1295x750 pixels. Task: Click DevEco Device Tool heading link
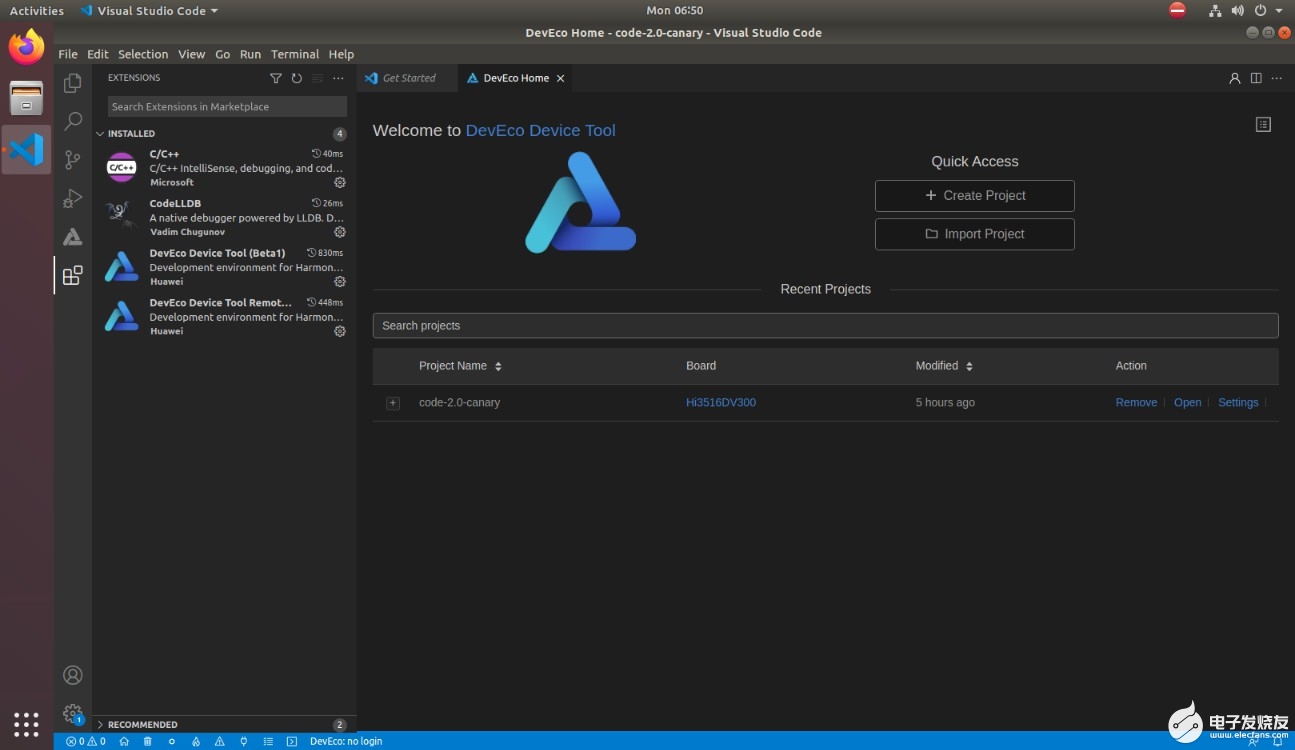pyautogui.click(x=540, y=130)
